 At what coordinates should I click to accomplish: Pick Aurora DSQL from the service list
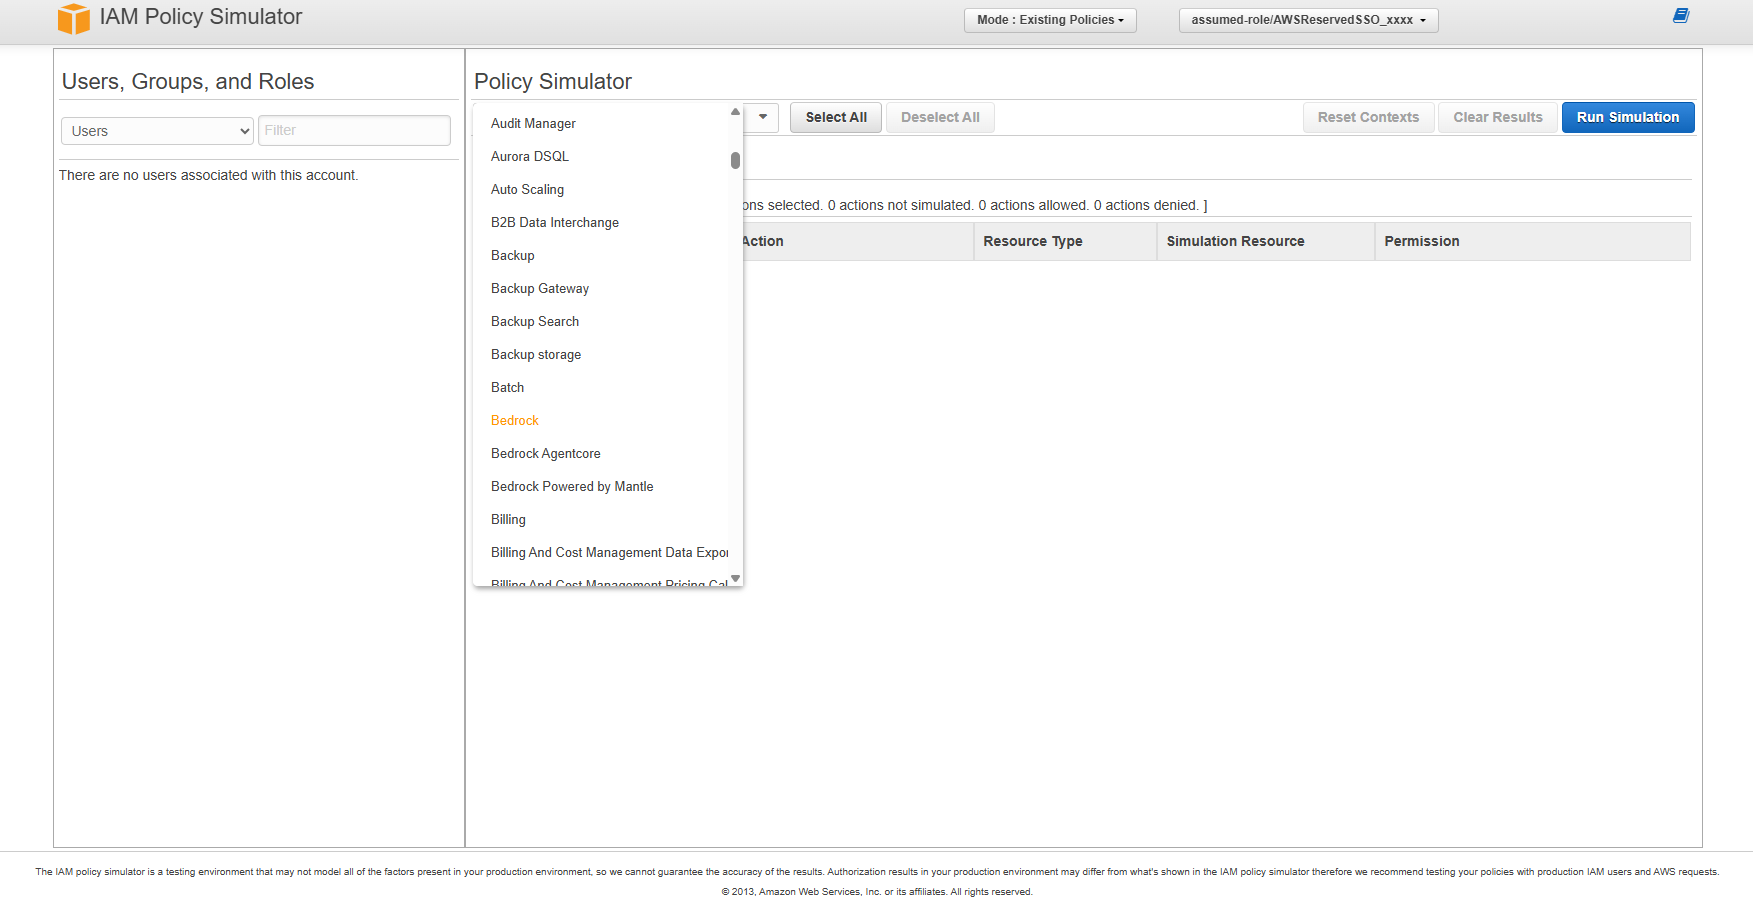click(x=530, y=157)
